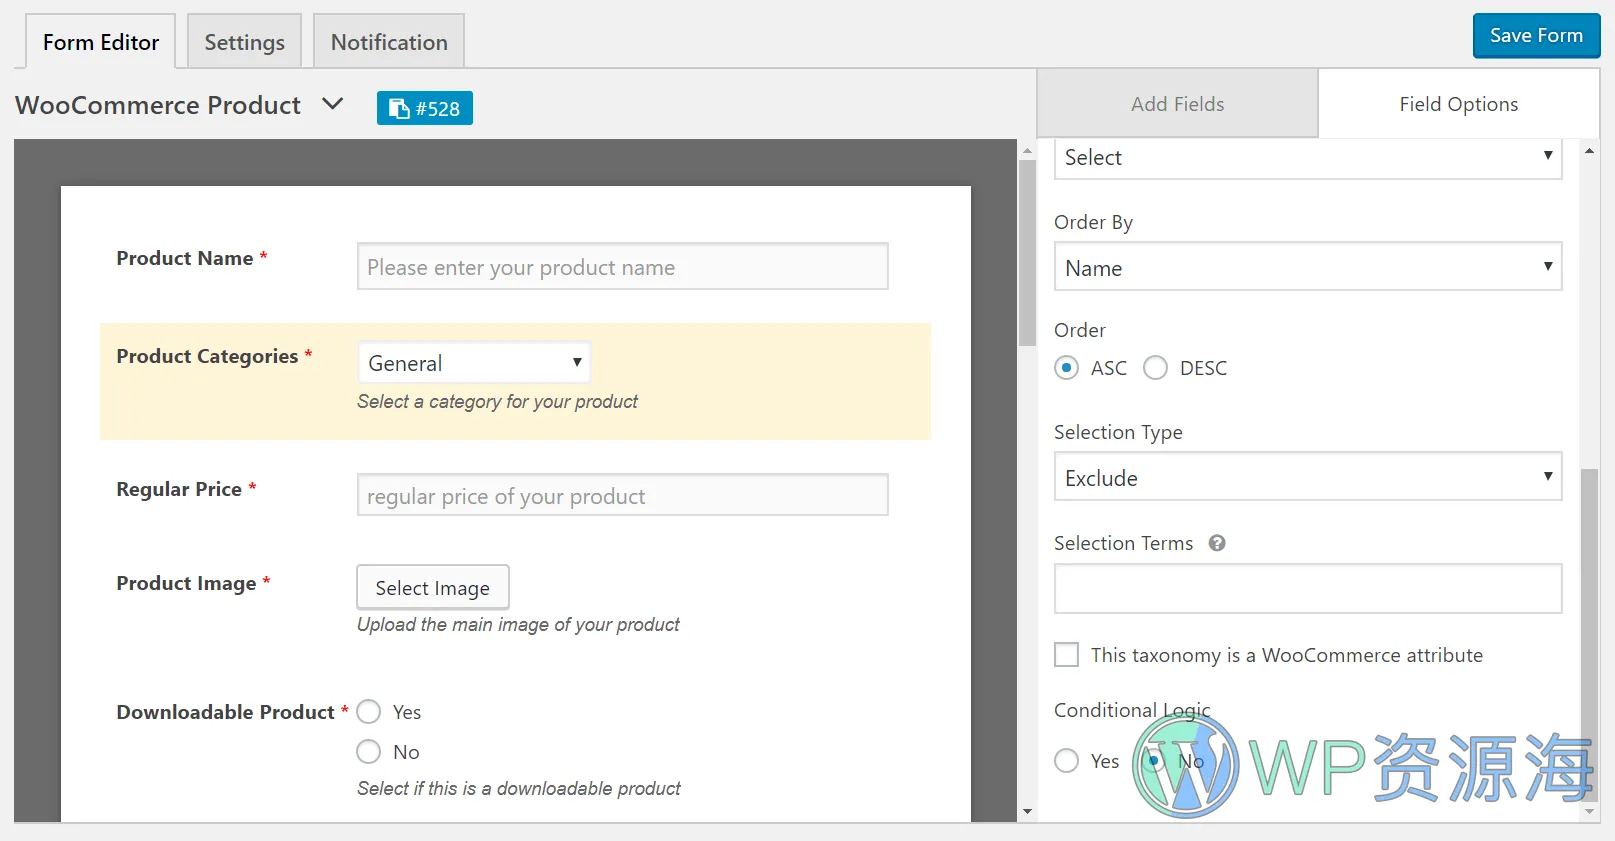The image size is (1615, 841).
Task: Click the Product Categories field label
Action: coord(207,356)
